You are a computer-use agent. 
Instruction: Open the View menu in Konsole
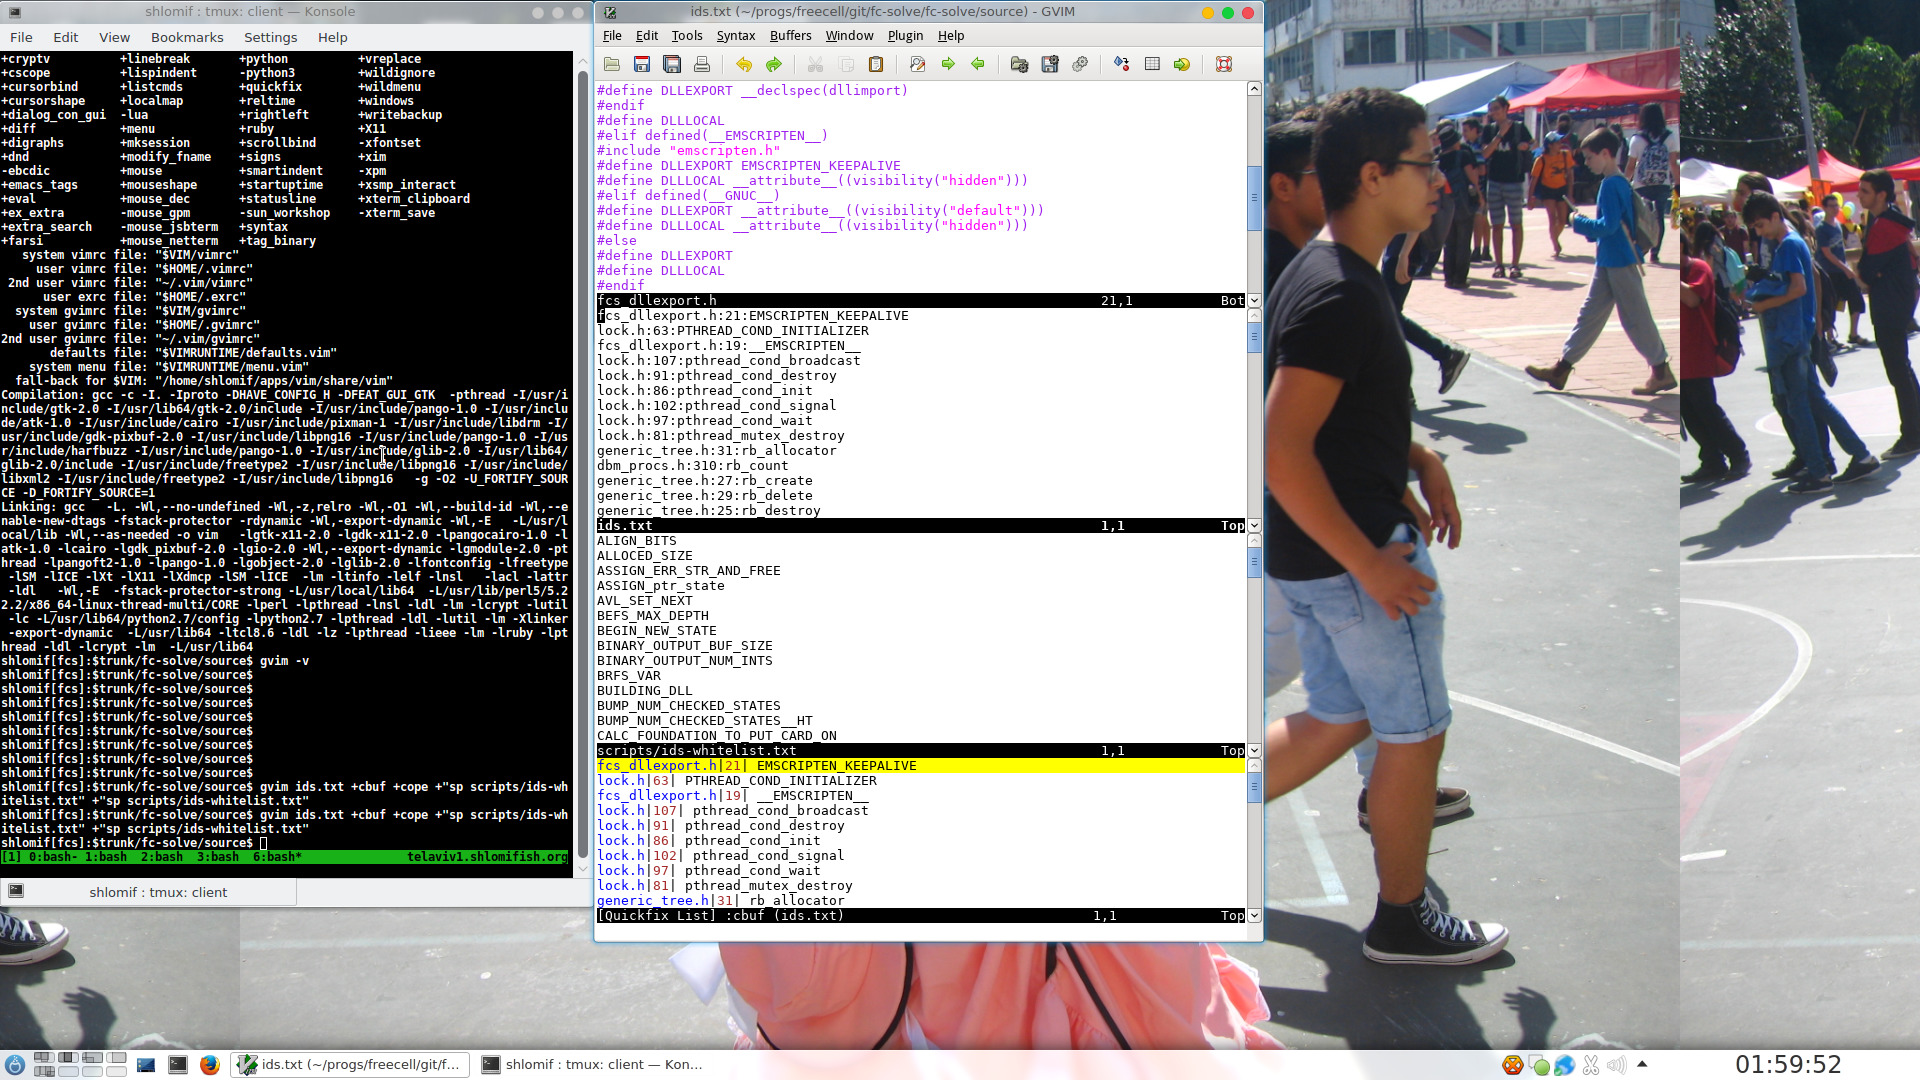(x=115, y=38)
